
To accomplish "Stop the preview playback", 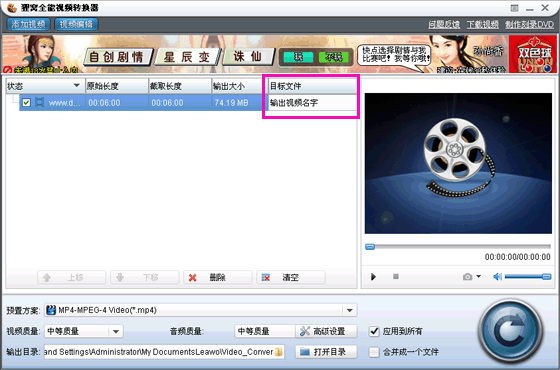I will click(396, 276).
